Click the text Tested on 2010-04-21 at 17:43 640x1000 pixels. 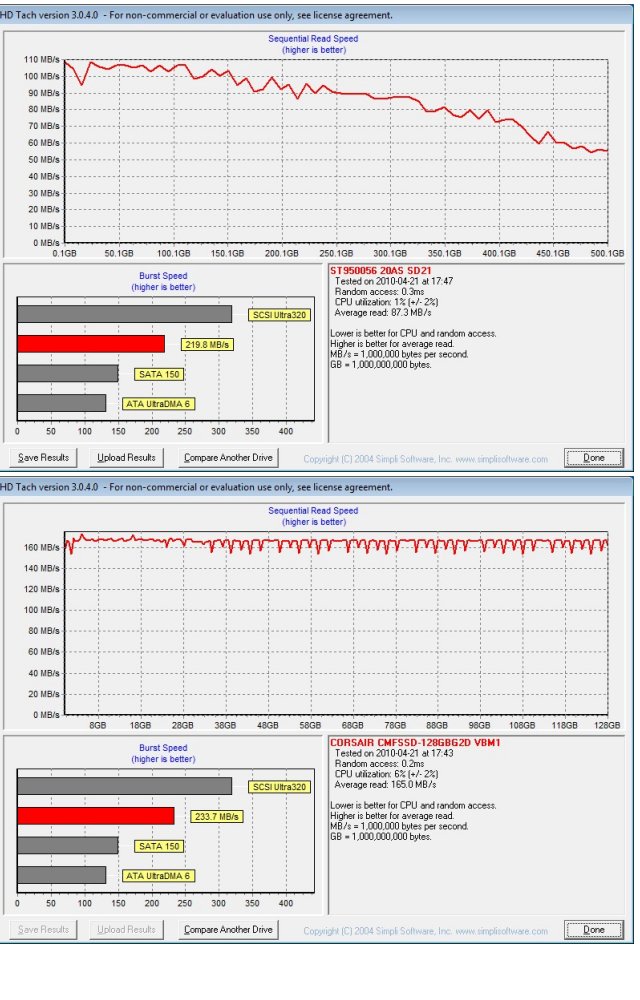(x=394, y=753)
